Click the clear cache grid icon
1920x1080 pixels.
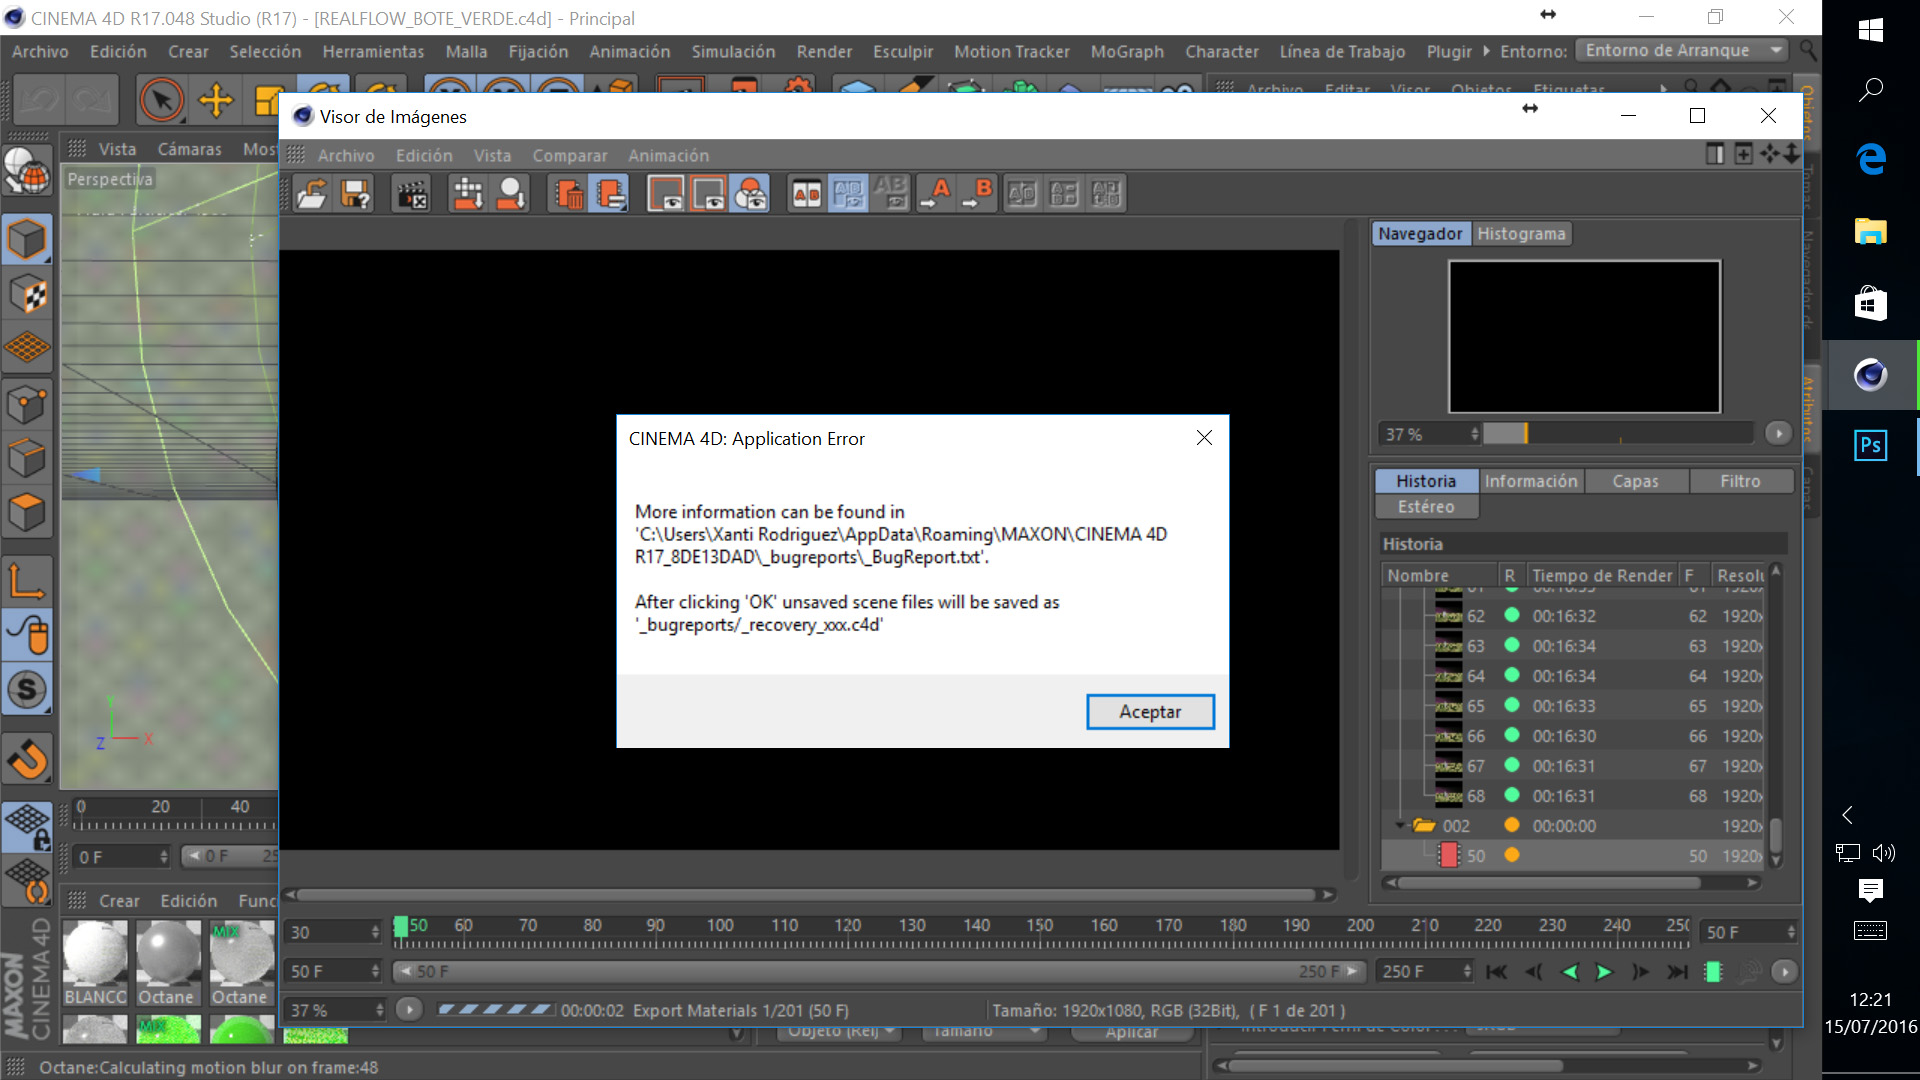[x=468, y=194]
